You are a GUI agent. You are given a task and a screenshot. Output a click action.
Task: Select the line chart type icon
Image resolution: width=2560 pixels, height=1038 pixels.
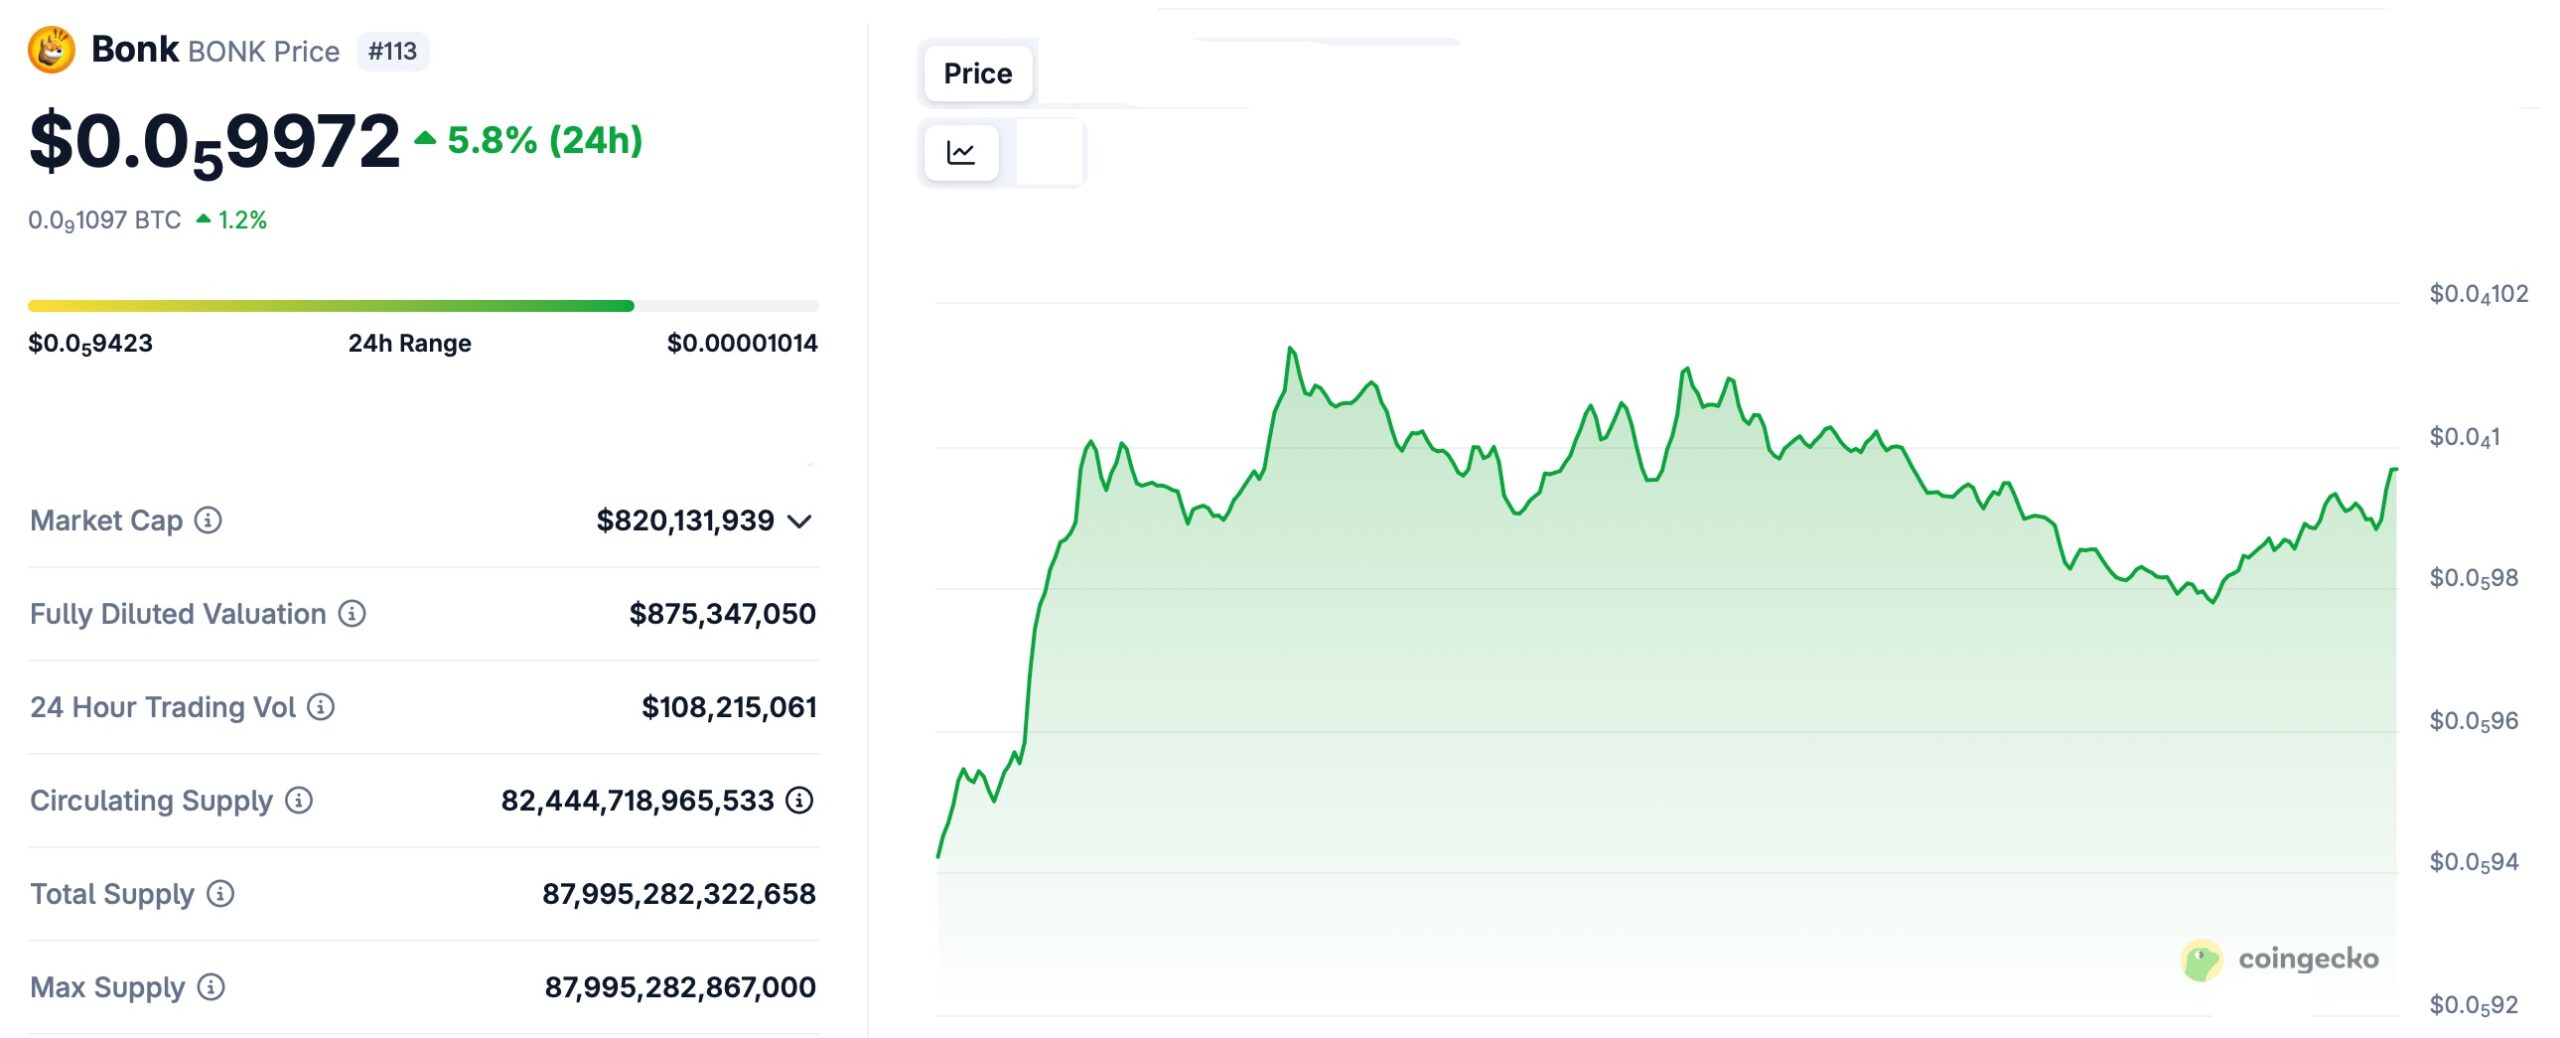961,152
